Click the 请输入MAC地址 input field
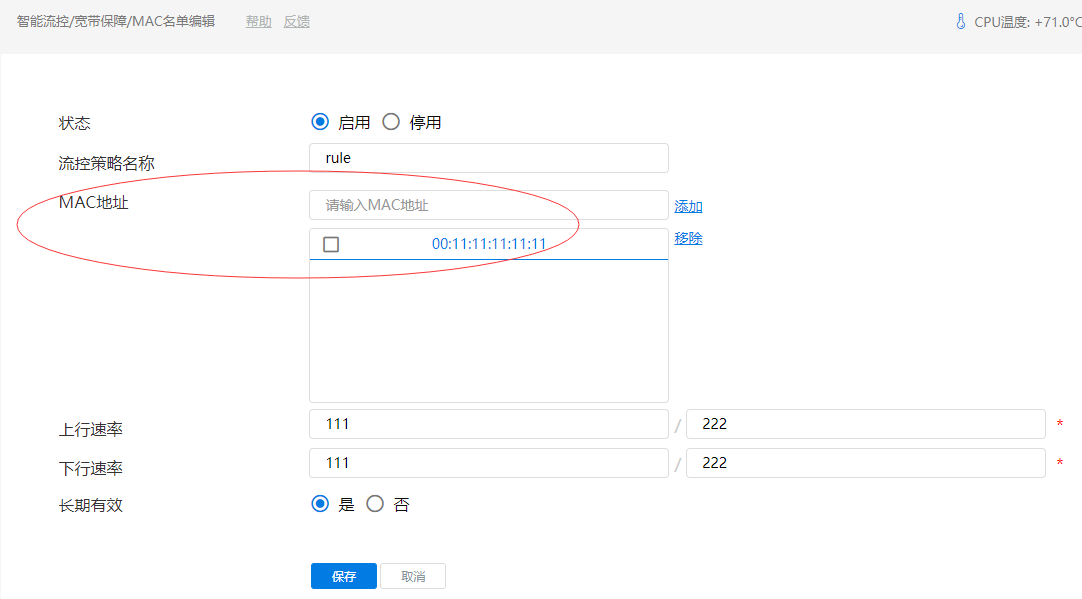Viewport: 1082px width, 599px height. click(x=489, y=205)
